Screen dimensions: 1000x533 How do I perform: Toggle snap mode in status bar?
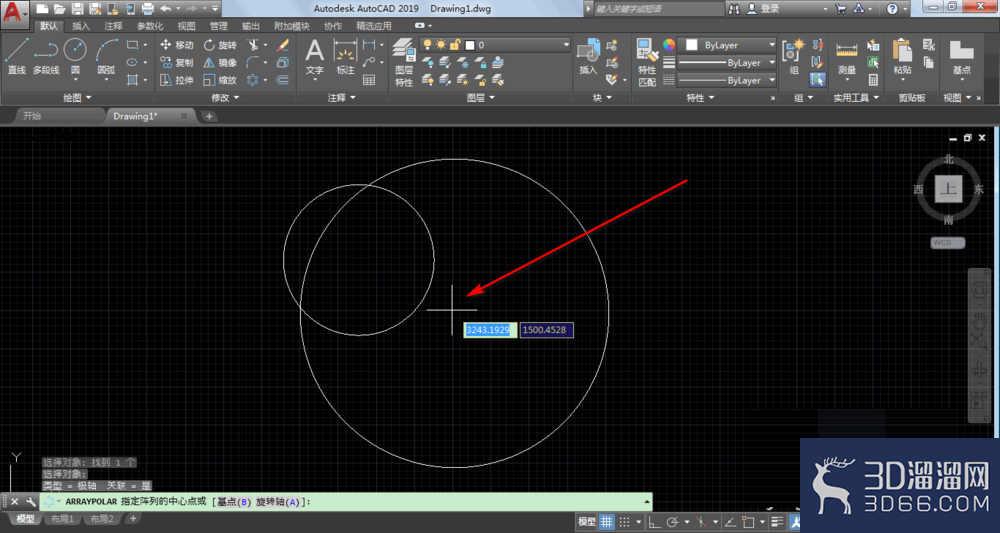coord(625,522)
